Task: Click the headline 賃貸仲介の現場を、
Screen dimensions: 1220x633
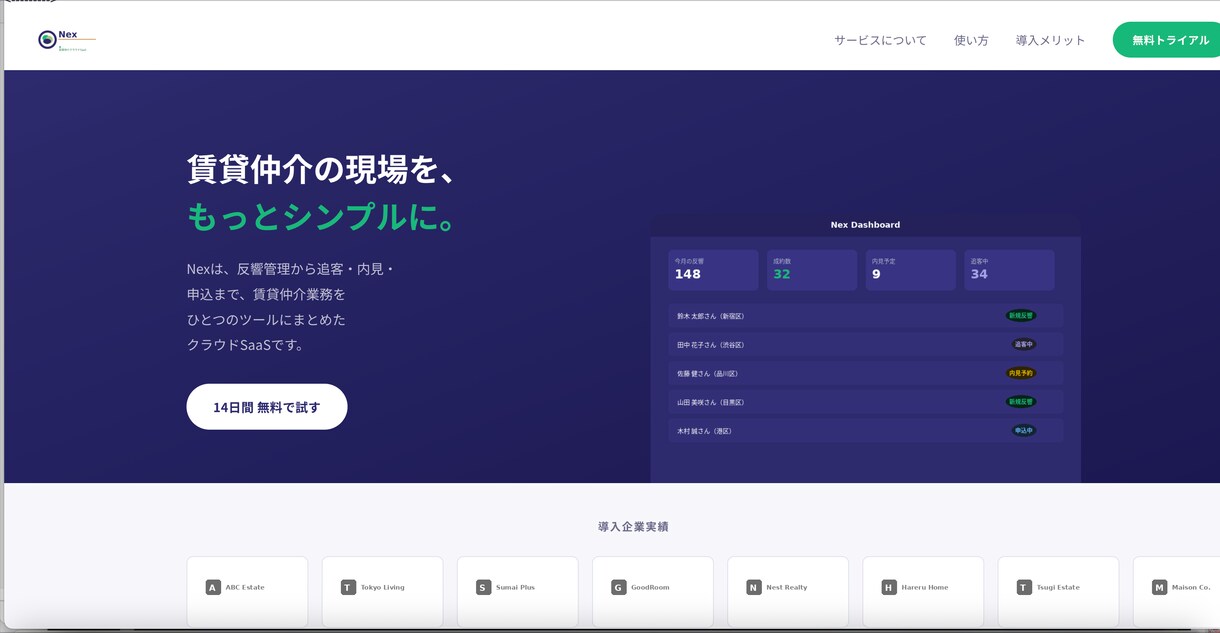Action: (x=322, y=168)
